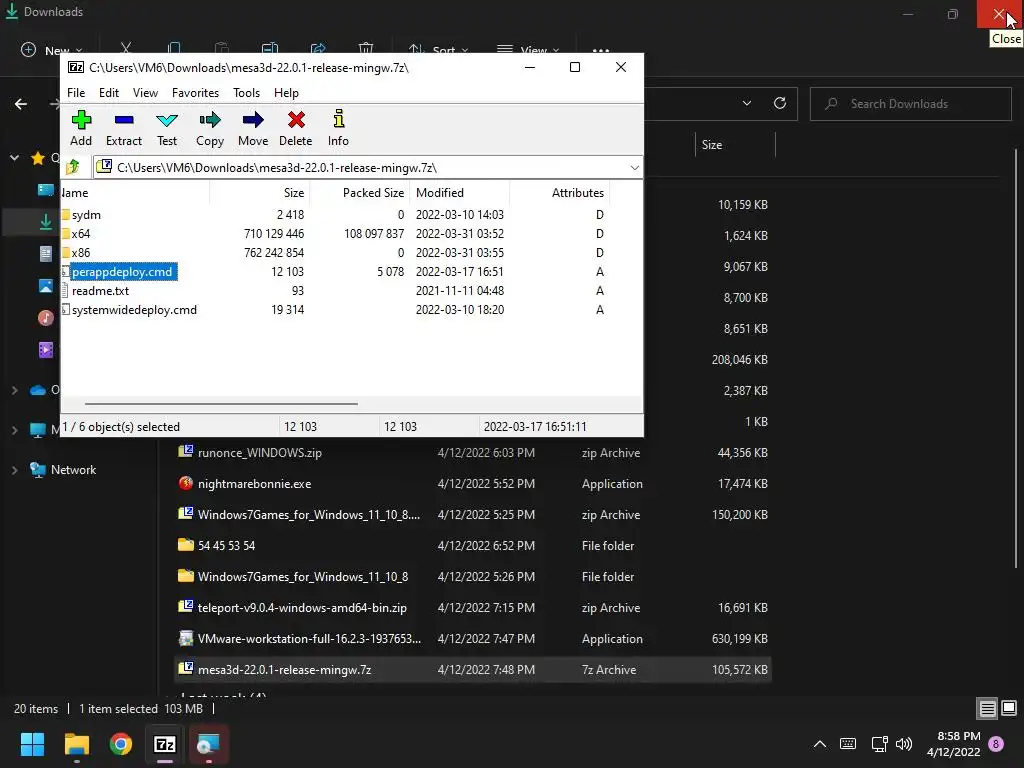Click the Search Downloads field

(910, 104)
